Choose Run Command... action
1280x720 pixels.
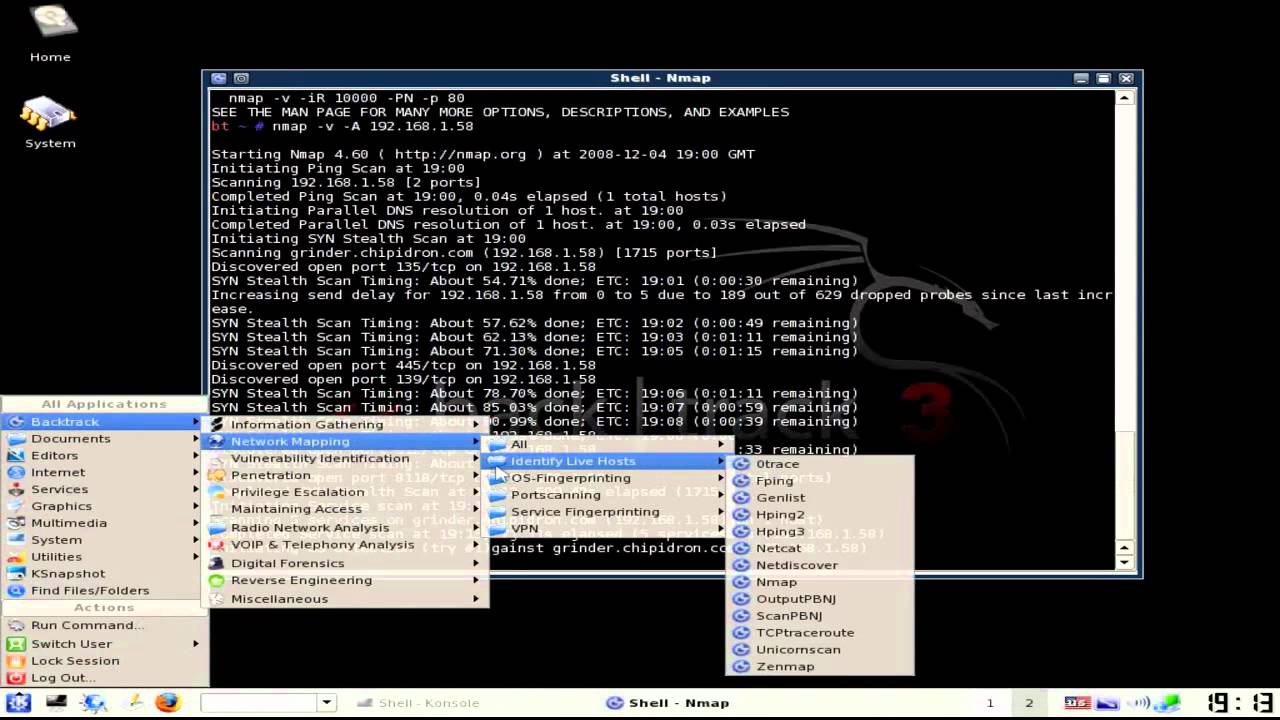[103, 626]
